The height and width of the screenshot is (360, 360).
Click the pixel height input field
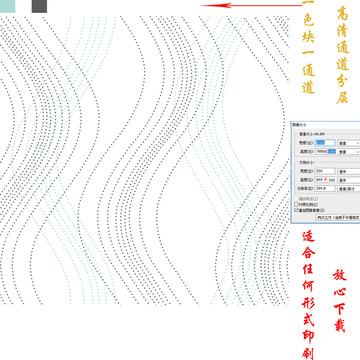[x=325, y=151]
